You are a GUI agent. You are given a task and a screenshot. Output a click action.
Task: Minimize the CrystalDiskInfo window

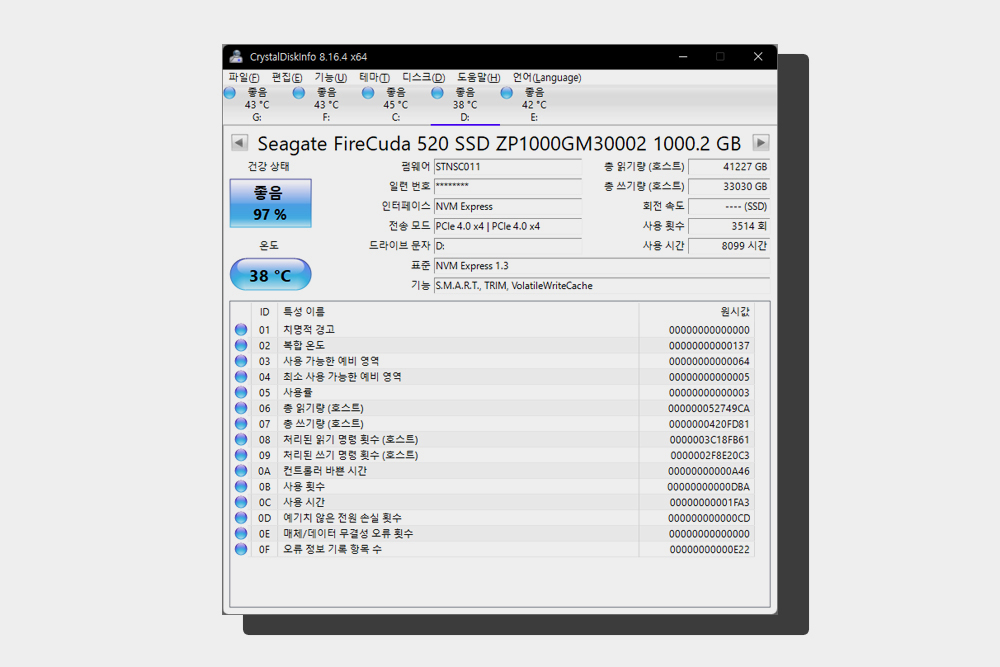click(682, 57)
